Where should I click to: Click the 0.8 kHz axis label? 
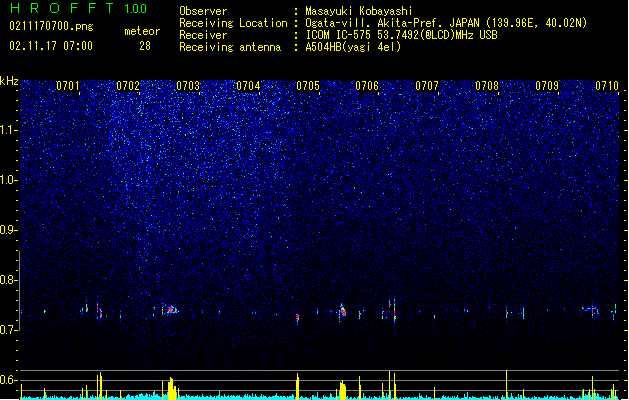pos(9,280)
